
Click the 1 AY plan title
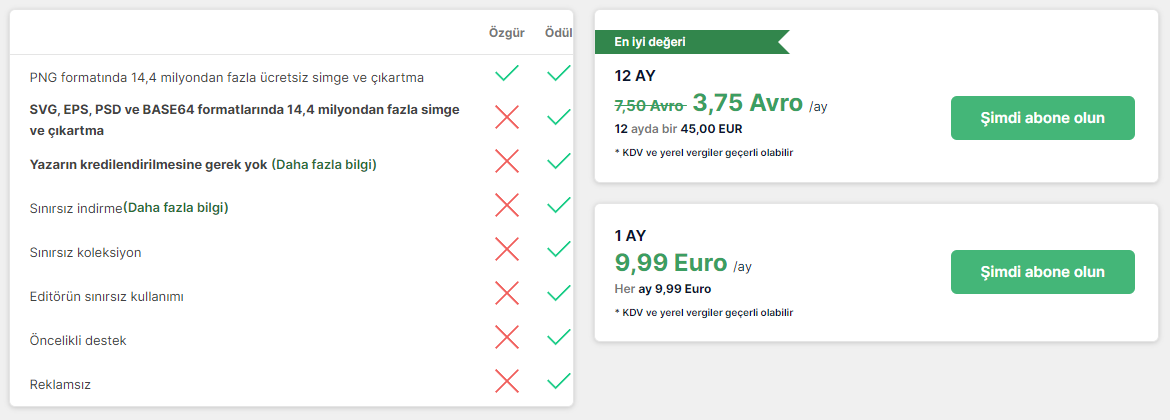(630, 235)
